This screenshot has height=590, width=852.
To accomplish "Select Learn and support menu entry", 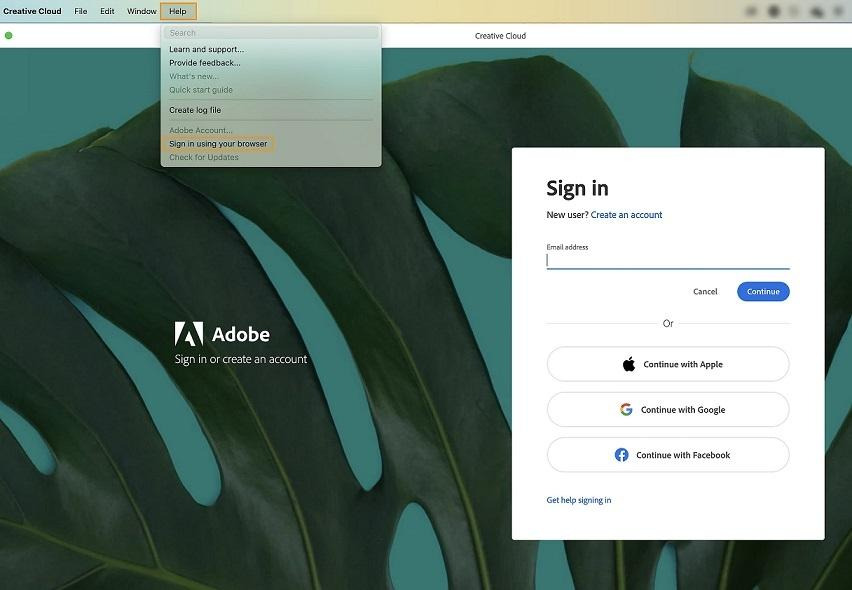I will click(x=206, y=49).
